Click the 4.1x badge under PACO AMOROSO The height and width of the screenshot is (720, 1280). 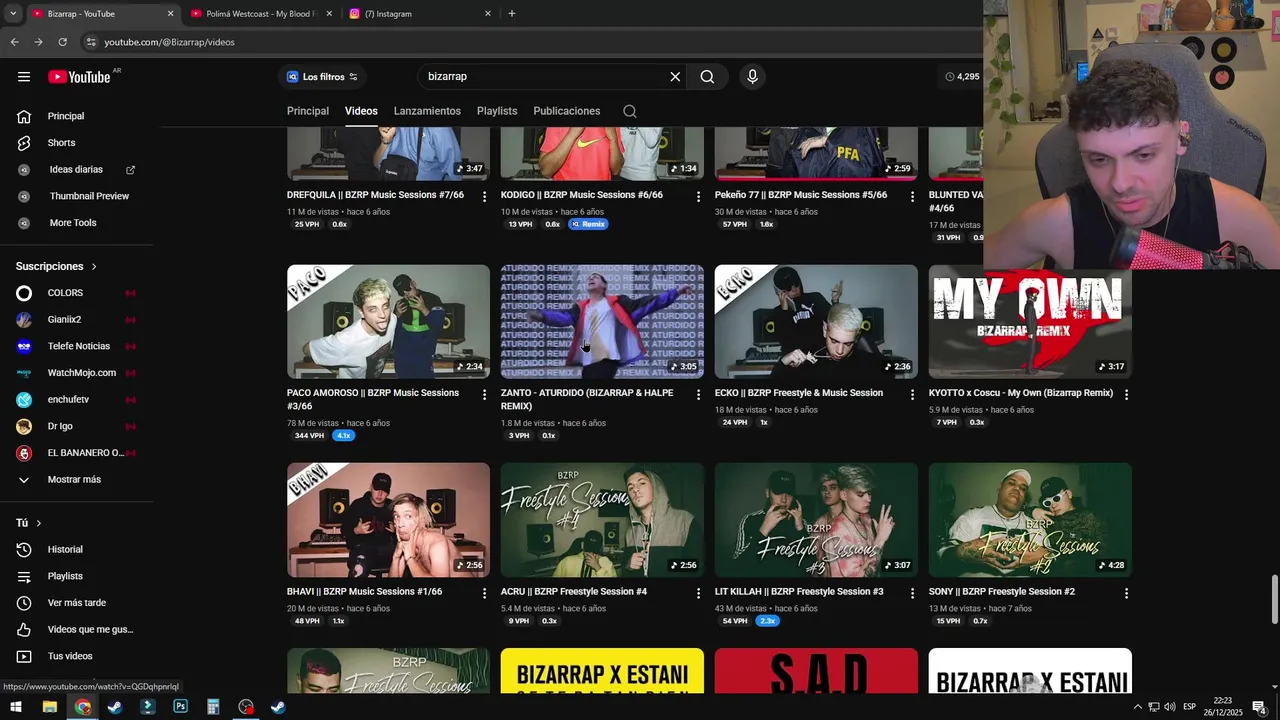coord(344,436)
